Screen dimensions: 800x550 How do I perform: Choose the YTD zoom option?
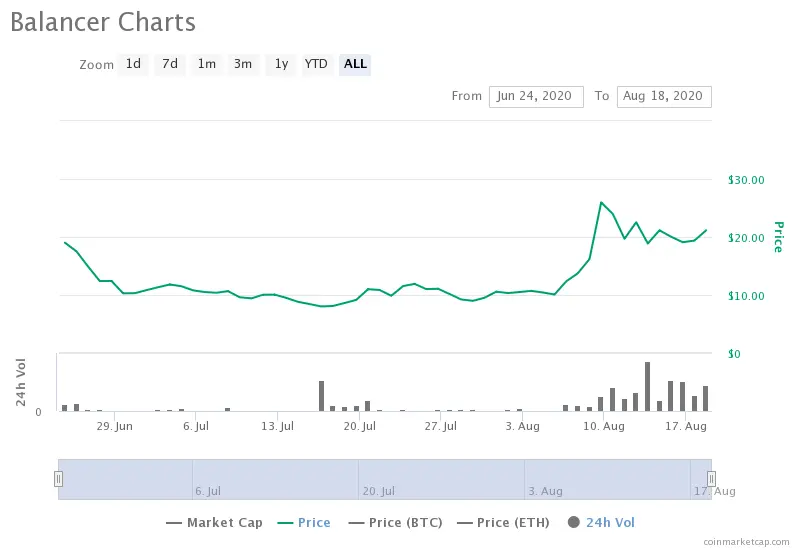(316, 64)
